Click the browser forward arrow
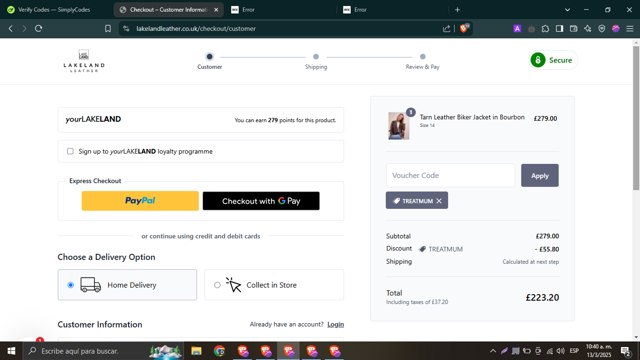Screen dimensions: 640x360 click(x=24, y=29)
